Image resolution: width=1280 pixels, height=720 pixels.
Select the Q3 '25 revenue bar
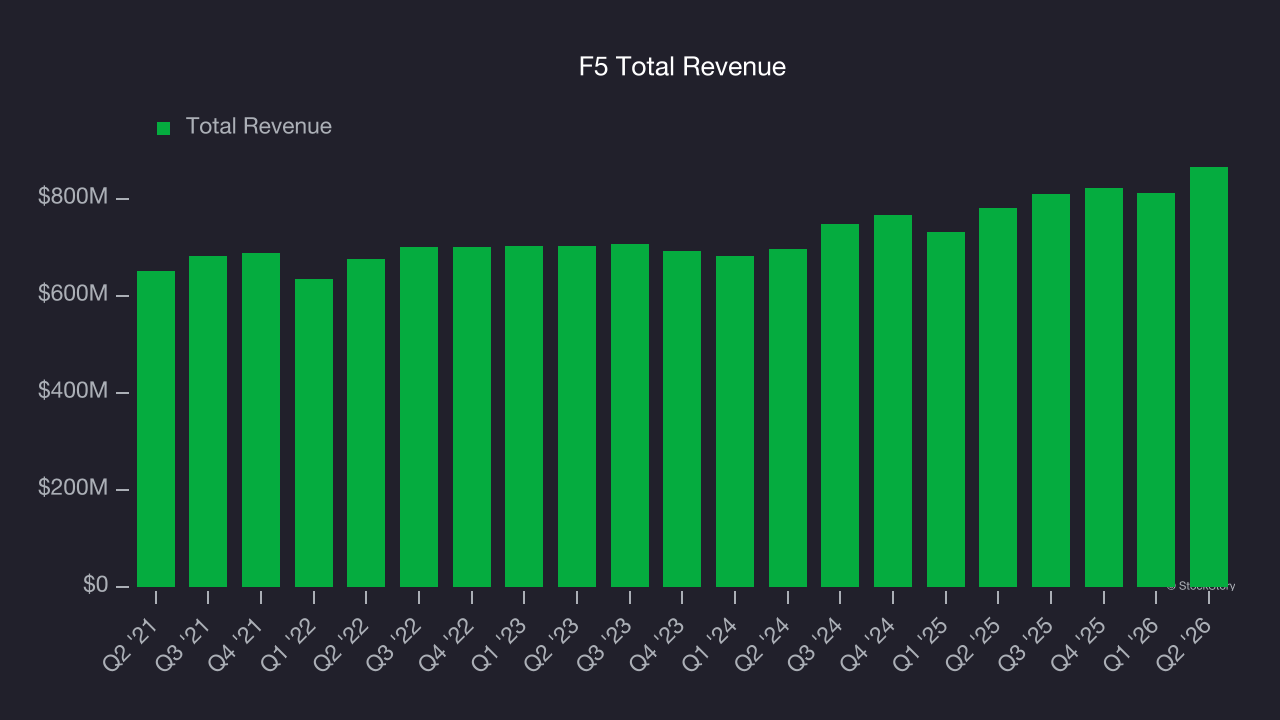pos(1051,390)
